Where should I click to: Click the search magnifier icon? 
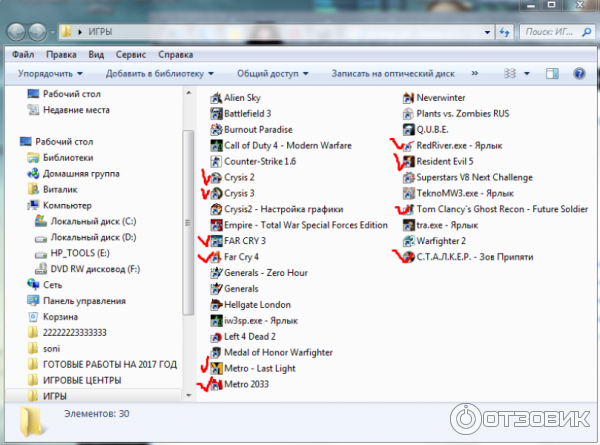[587, 32]
